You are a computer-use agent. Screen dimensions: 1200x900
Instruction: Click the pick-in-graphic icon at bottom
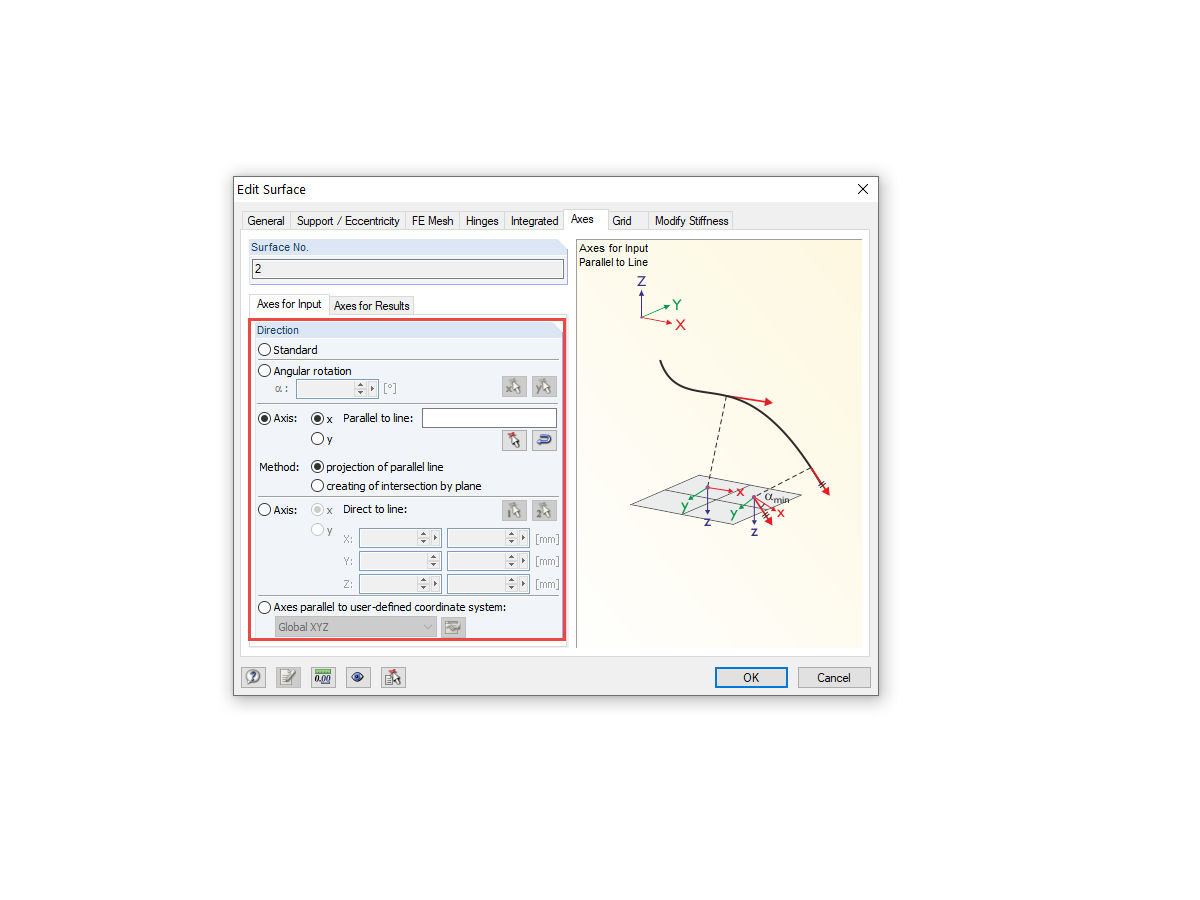click(393, 677)
